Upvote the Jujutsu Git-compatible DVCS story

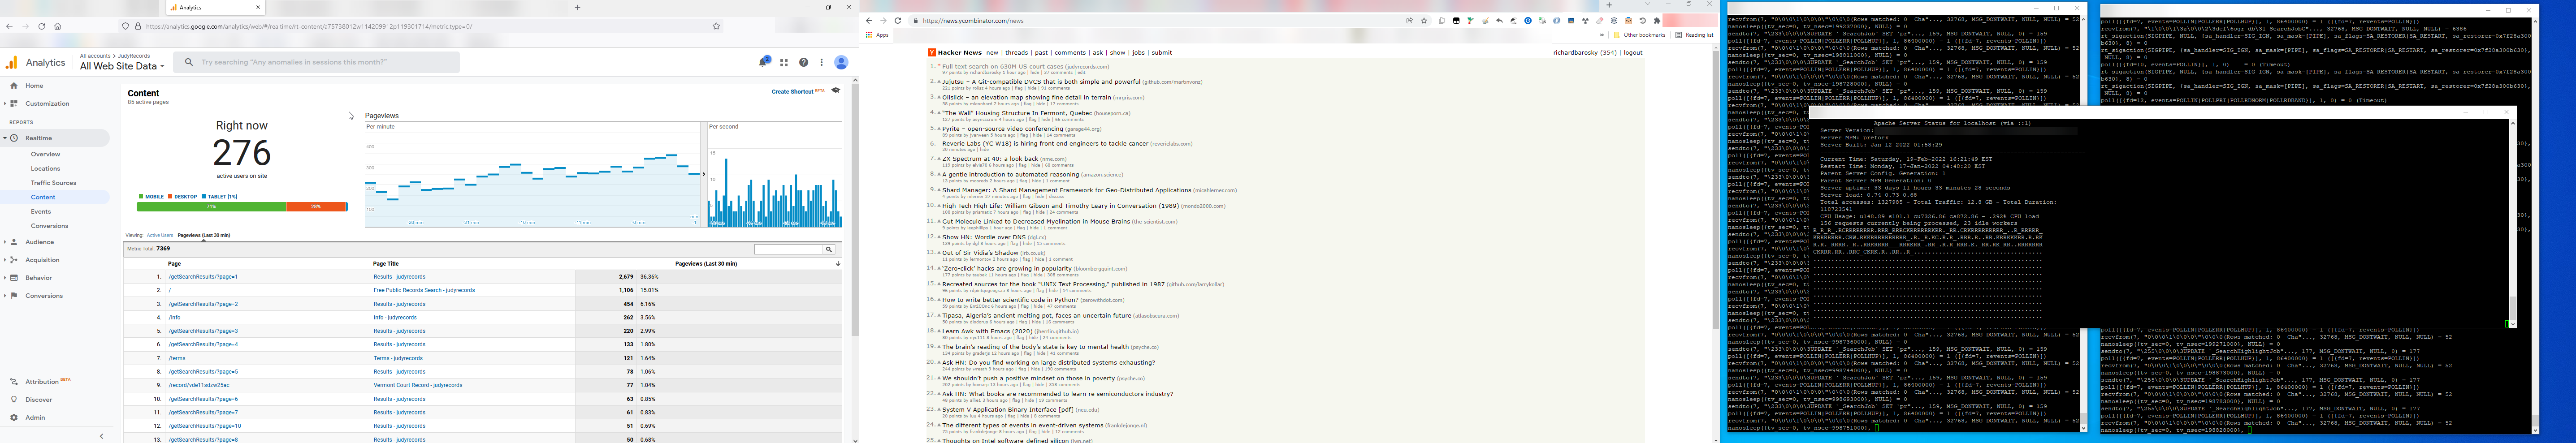pos(939,82)
